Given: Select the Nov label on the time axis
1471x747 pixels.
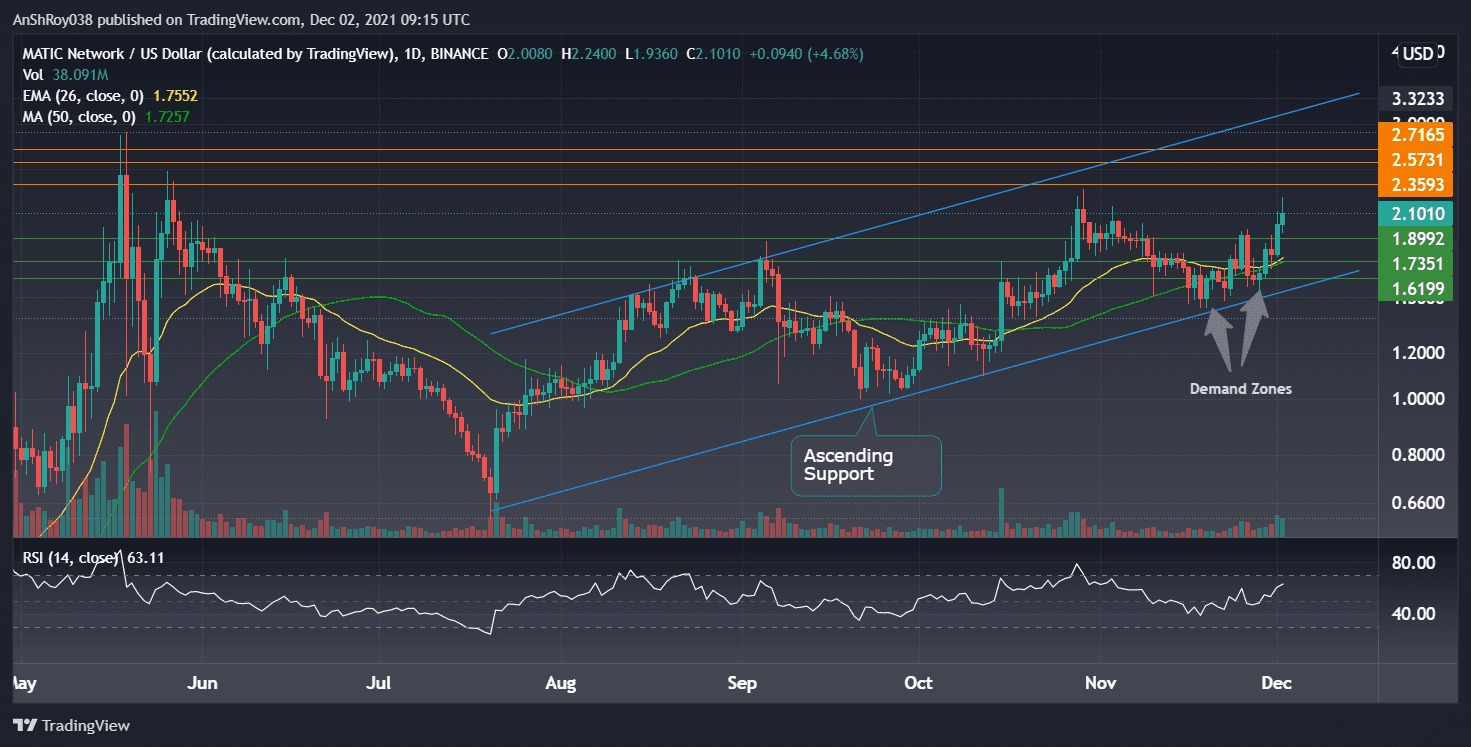Looking at the screenshot, I should (x=1100, y=683).
